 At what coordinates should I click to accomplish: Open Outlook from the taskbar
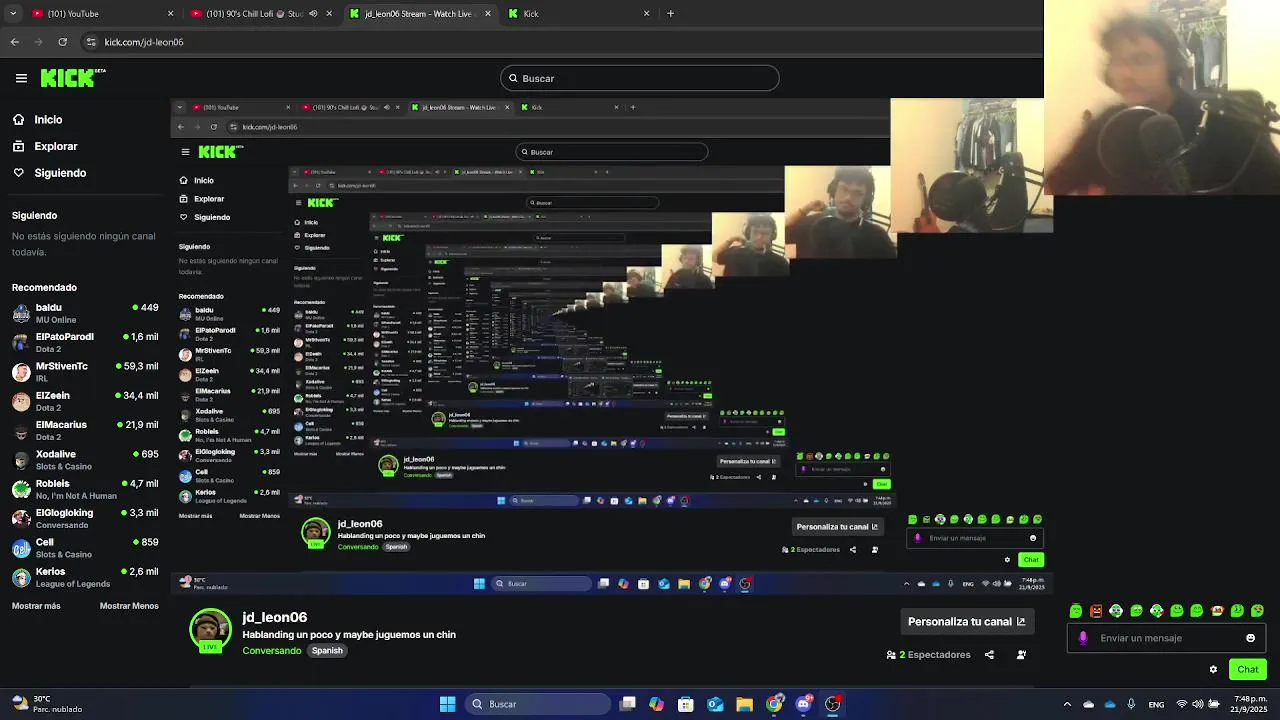[715, 704]
